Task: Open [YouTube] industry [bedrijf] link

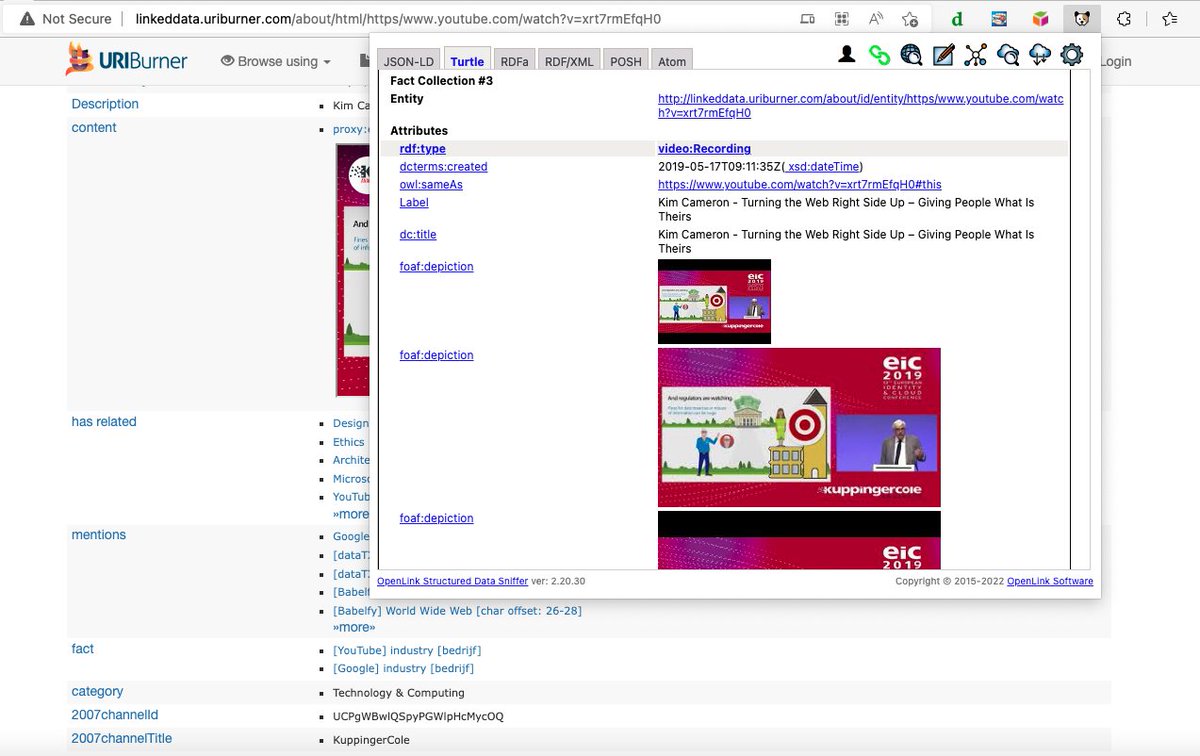Action: (407, 651)
